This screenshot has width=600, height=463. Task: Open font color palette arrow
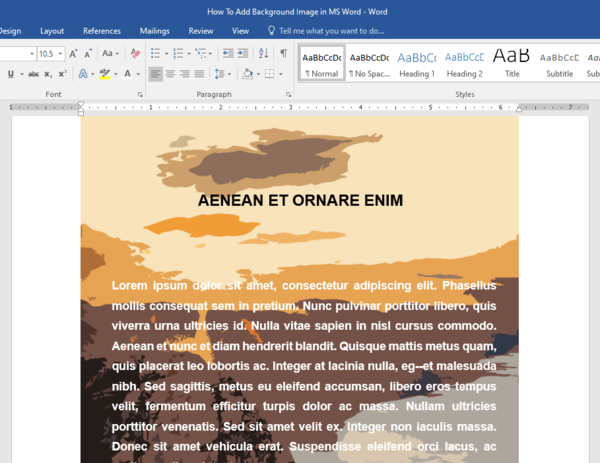point(138,74)
